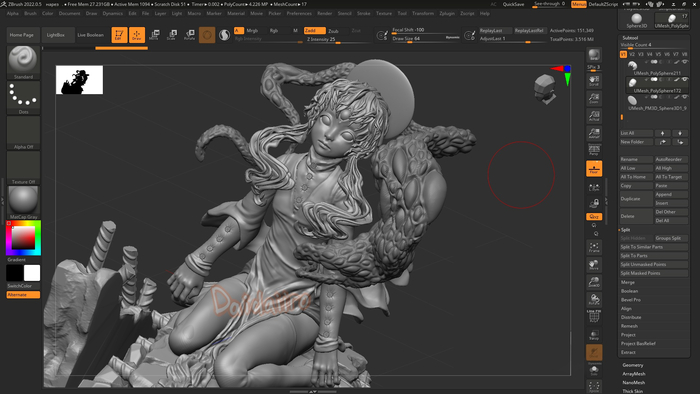The width and height of the screenshot is (700, 394).
Task: Click the Transp transparency icon
Action: tap(594, 335)
